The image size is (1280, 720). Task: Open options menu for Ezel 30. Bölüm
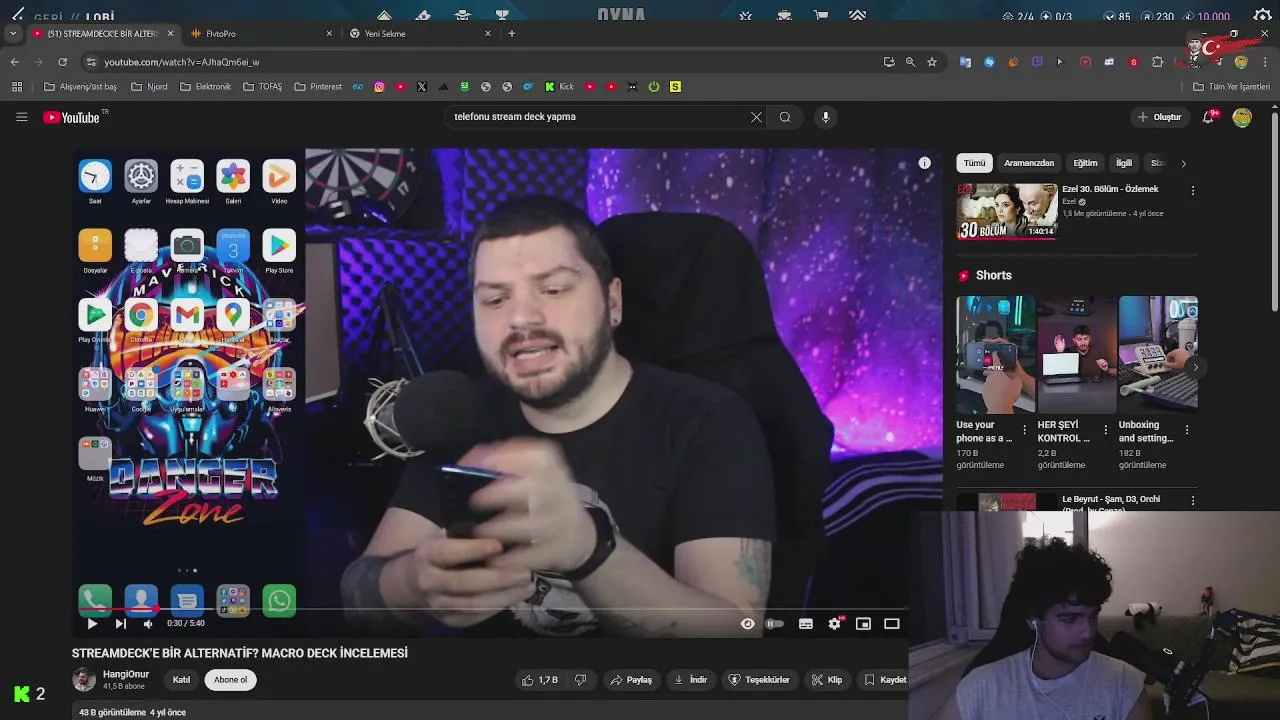click(x=1192, y=190)
